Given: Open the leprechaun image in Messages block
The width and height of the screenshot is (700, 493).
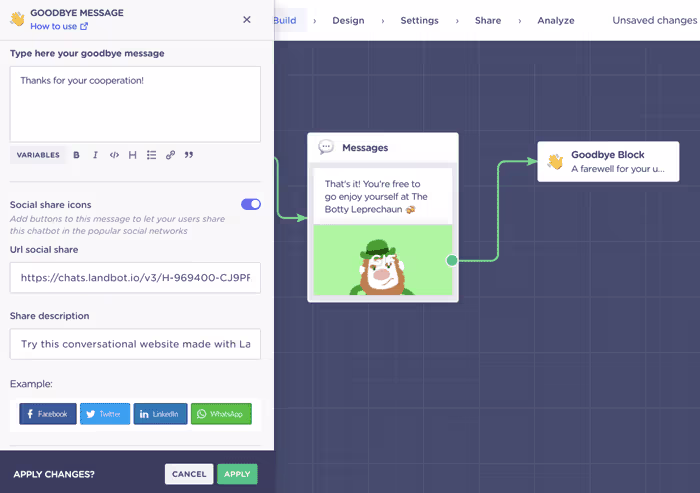Looking at the screenshot, I should (x=383, y=260).
